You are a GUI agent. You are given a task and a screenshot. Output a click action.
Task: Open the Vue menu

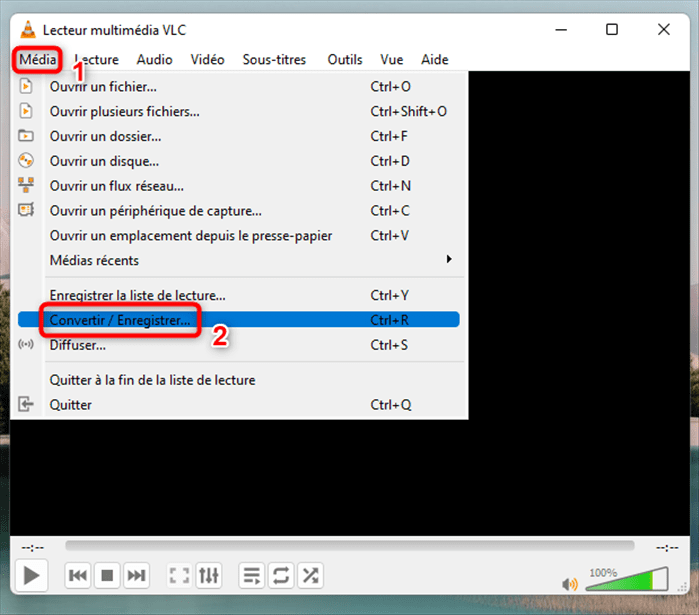pyautogui.click(x=391, y=59)
